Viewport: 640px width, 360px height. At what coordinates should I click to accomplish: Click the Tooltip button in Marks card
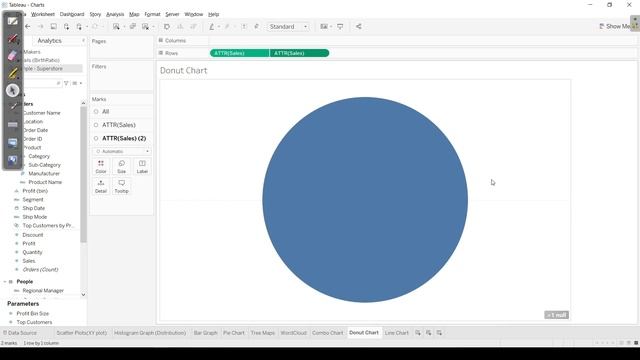point(122,186)
